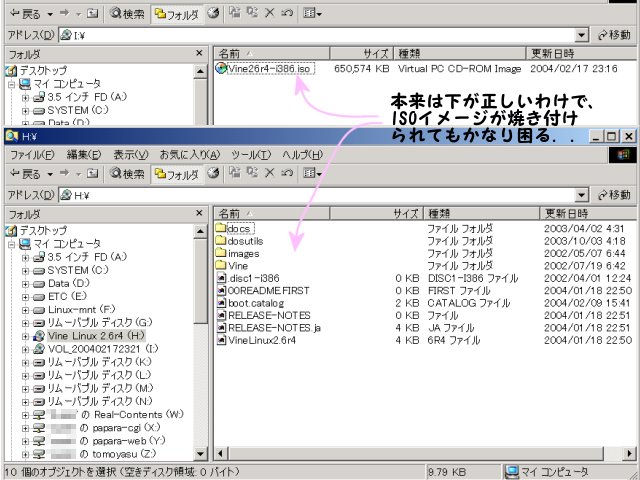Click folder tree scroll down arrow
Viewport: 640px width, 480px height.
pos(200,453)
